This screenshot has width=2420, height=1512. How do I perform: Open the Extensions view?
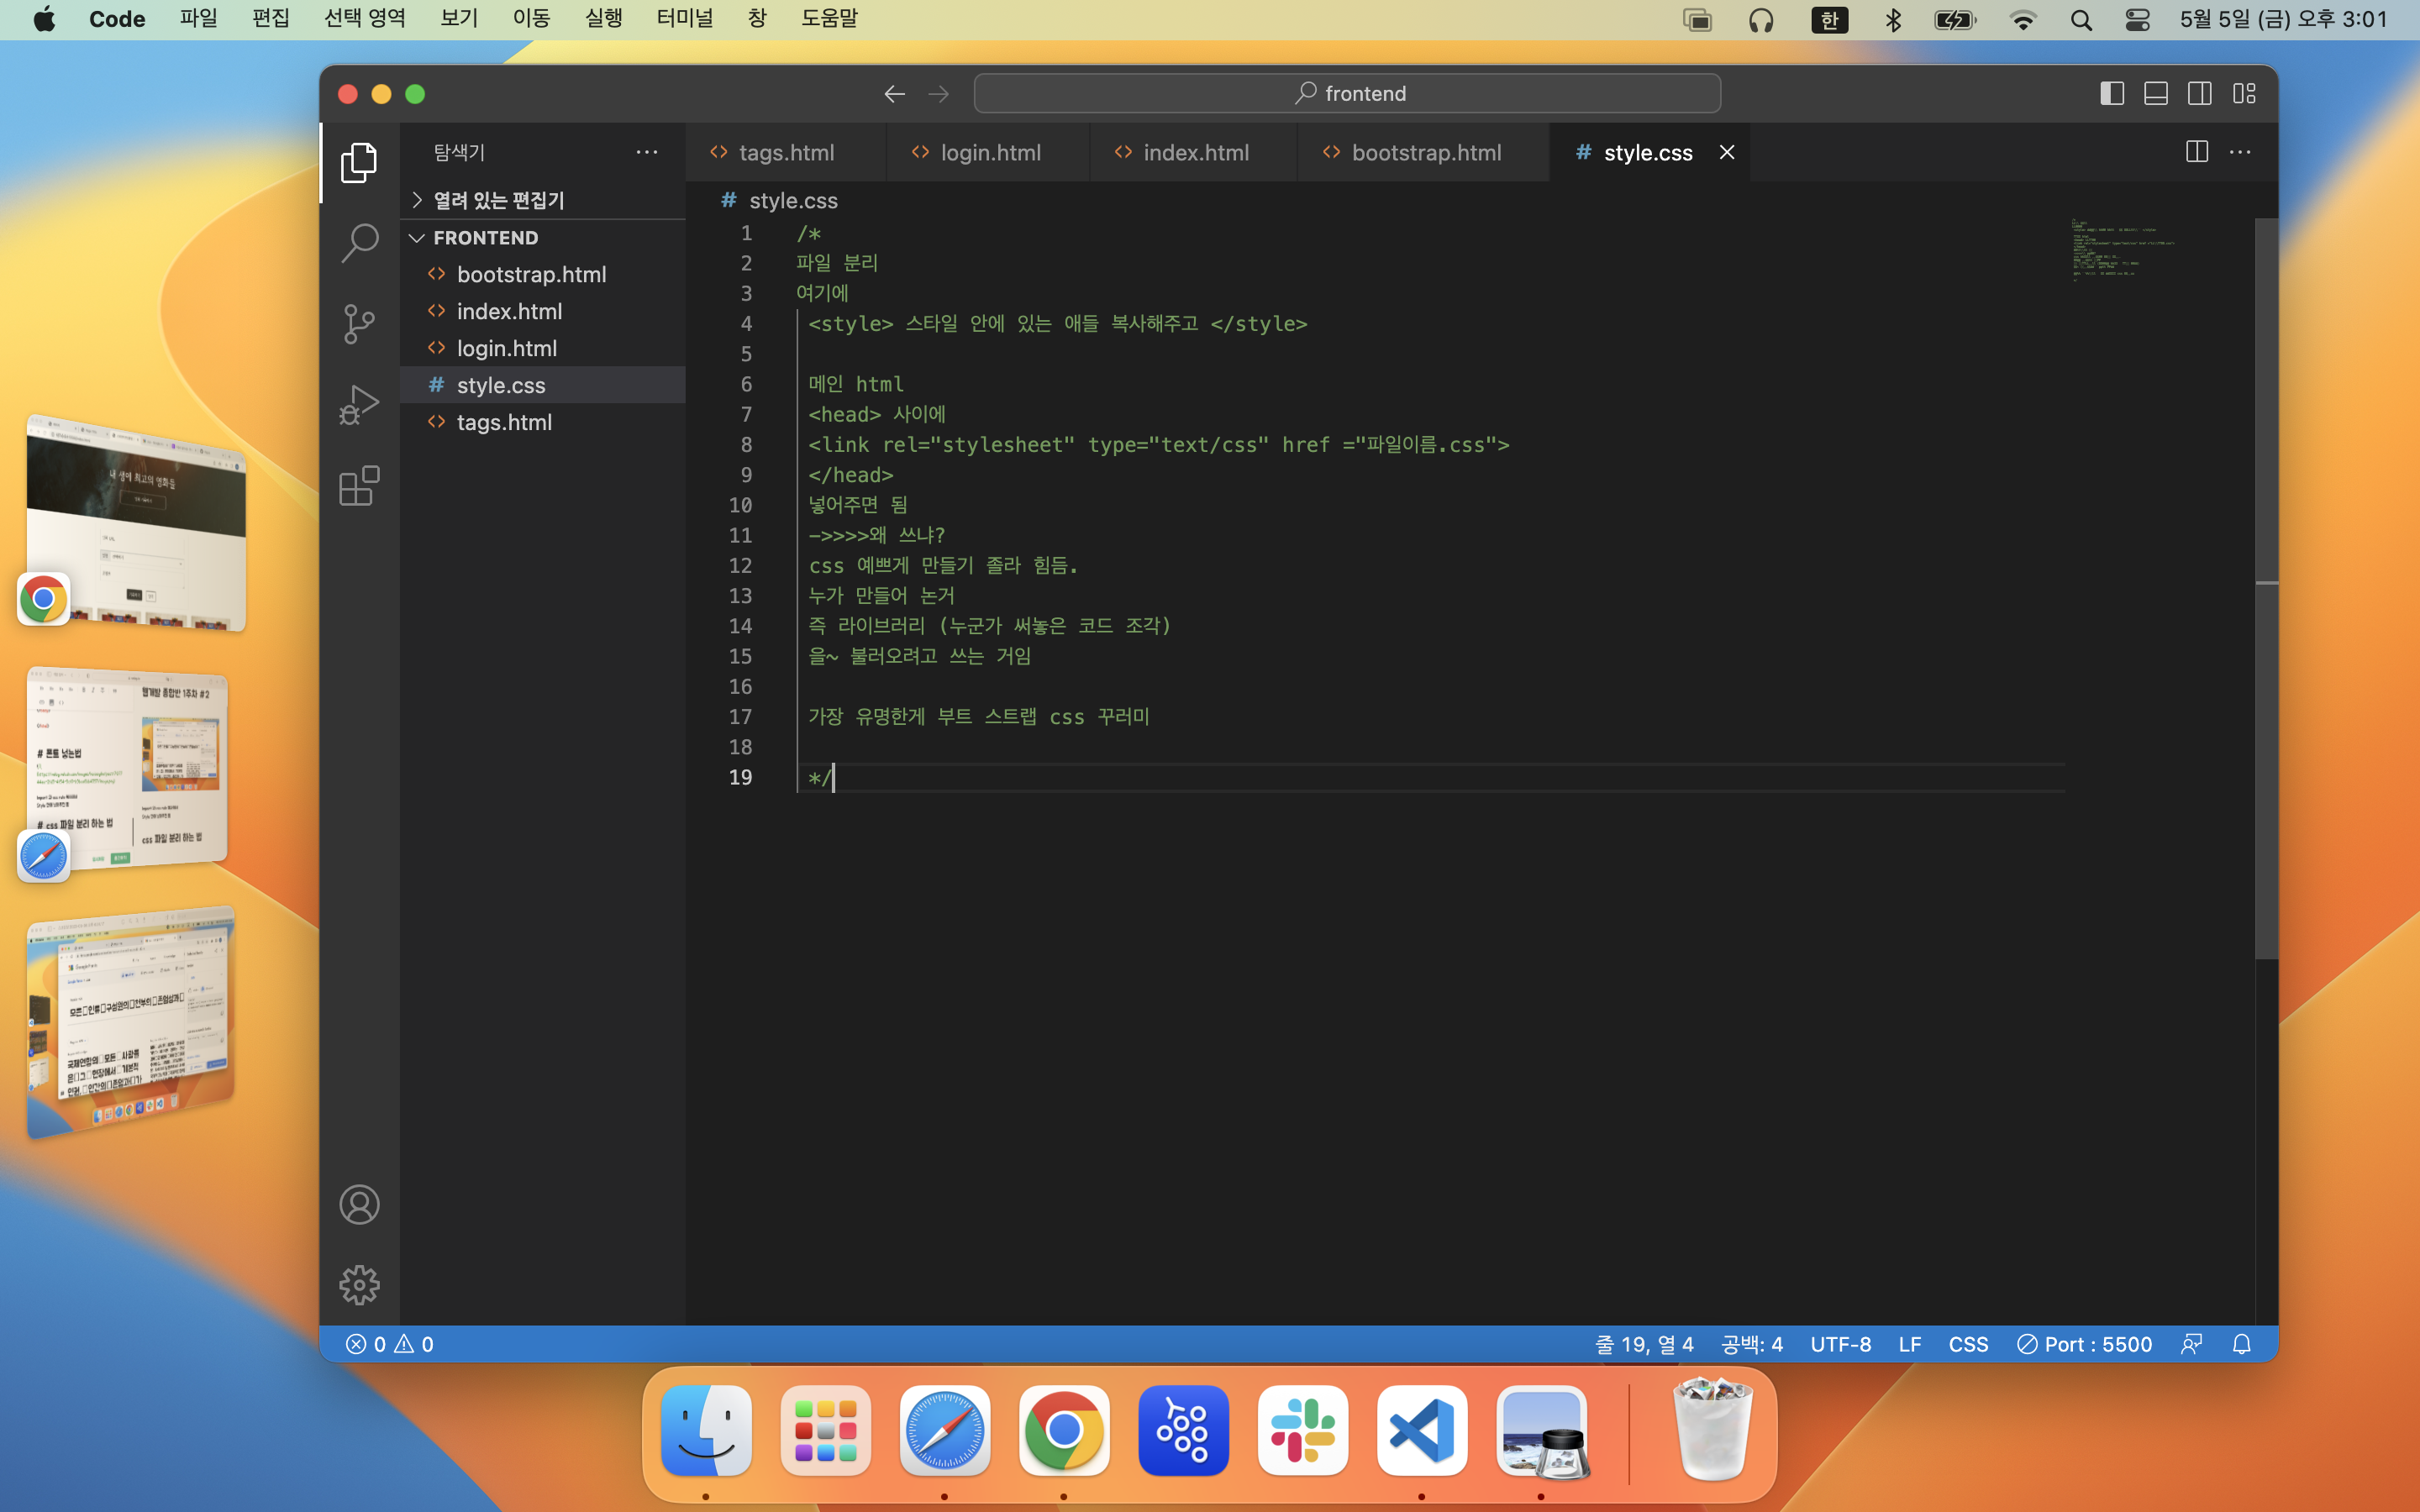(x=359, y=486)
